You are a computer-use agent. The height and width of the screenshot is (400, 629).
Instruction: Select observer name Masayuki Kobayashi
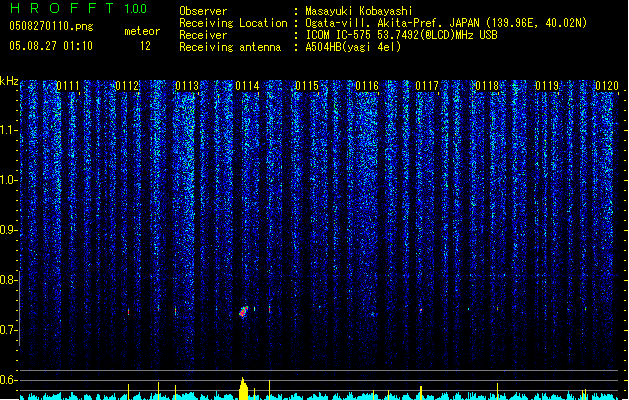pyautogui.click(x=359, y=11)
